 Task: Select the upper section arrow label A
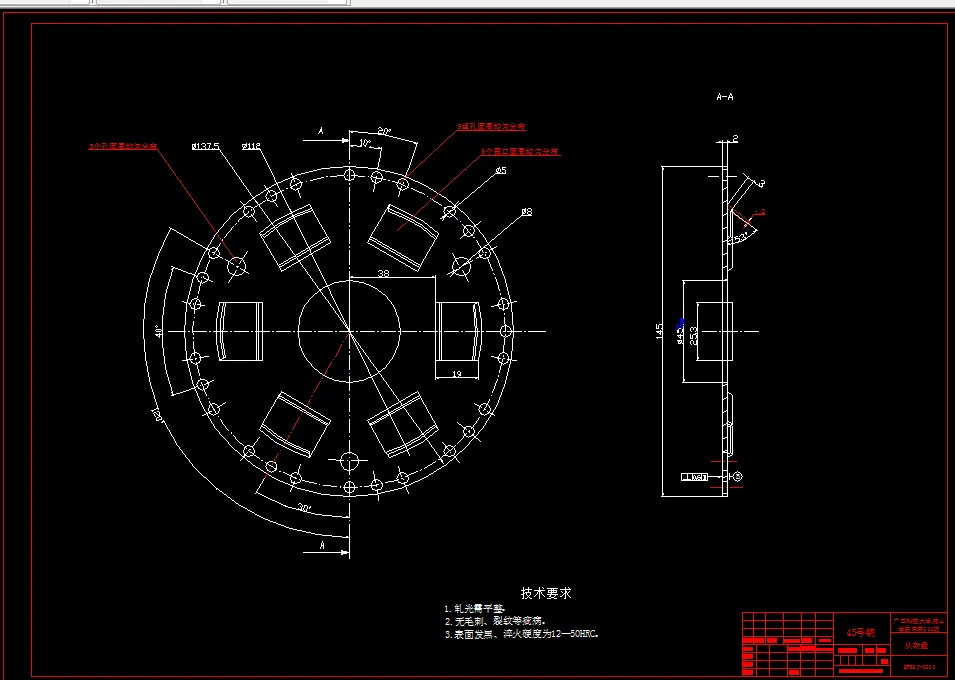click(x=321, y=130)
